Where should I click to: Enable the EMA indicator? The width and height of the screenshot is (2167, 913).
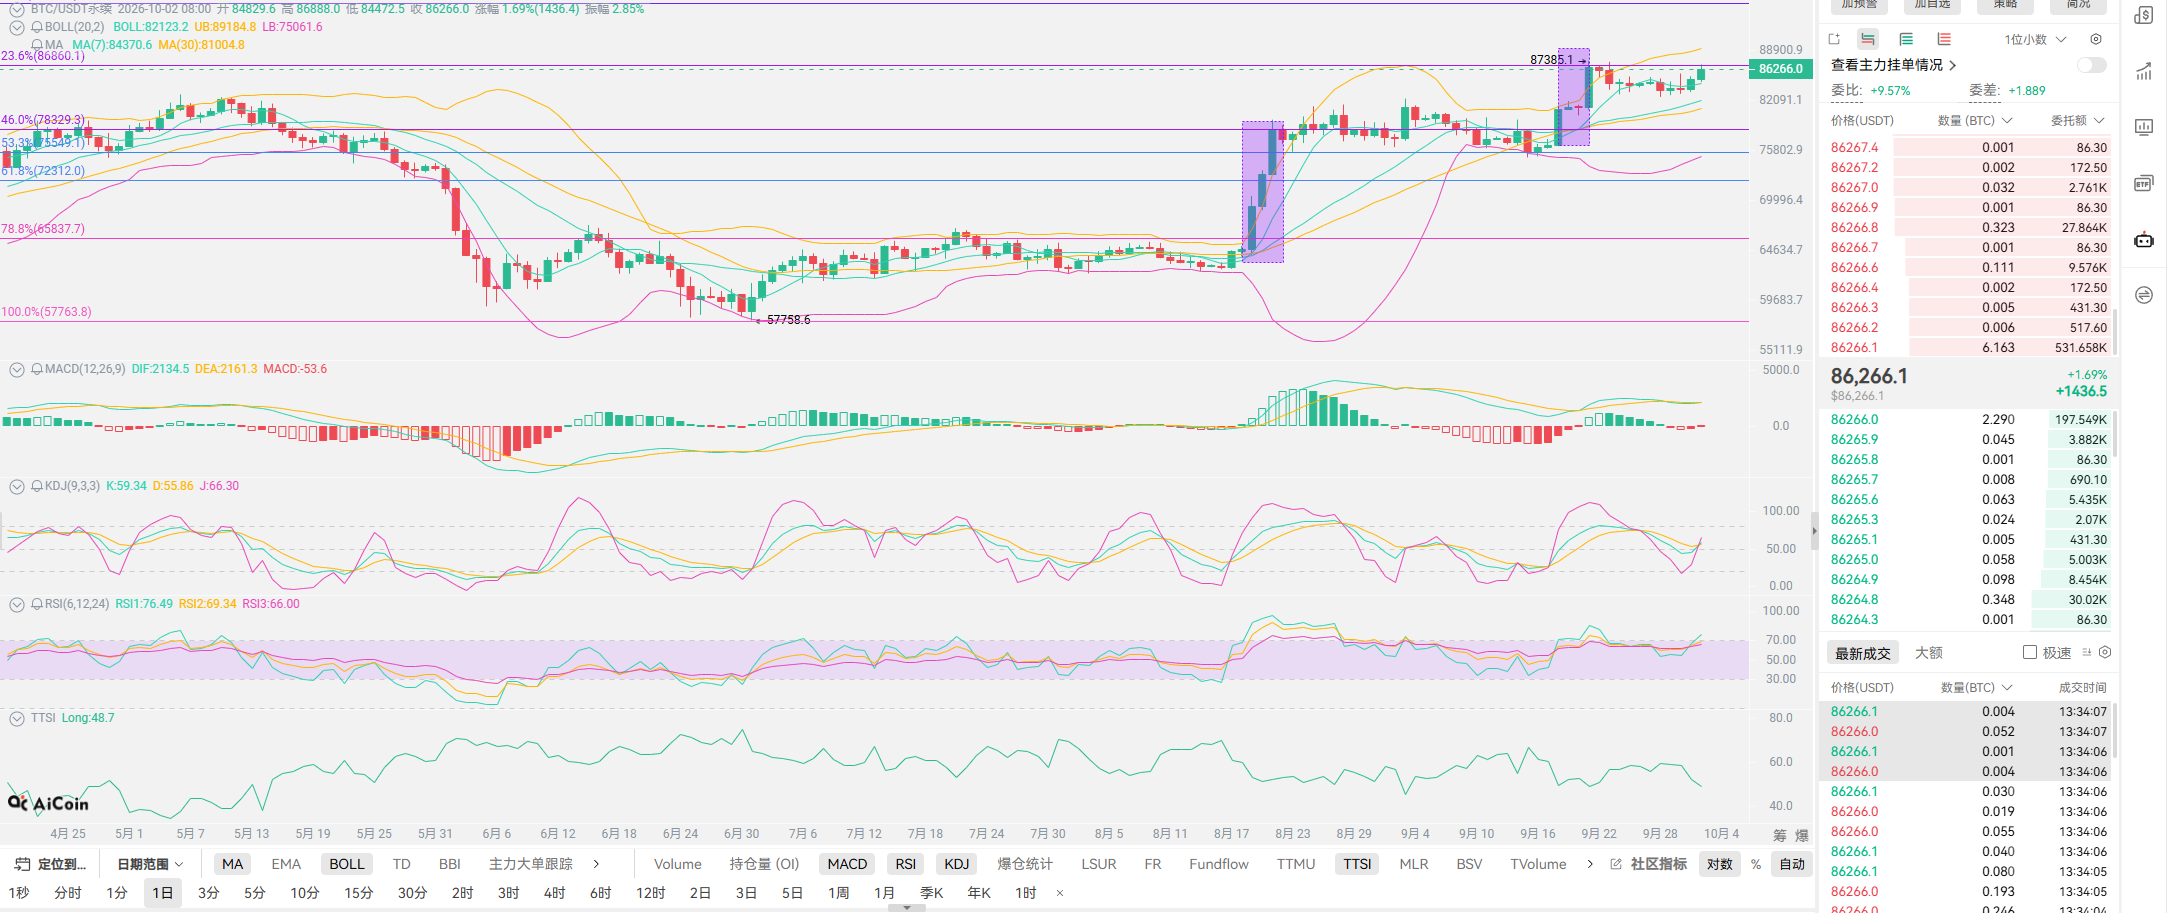[286, 864]
